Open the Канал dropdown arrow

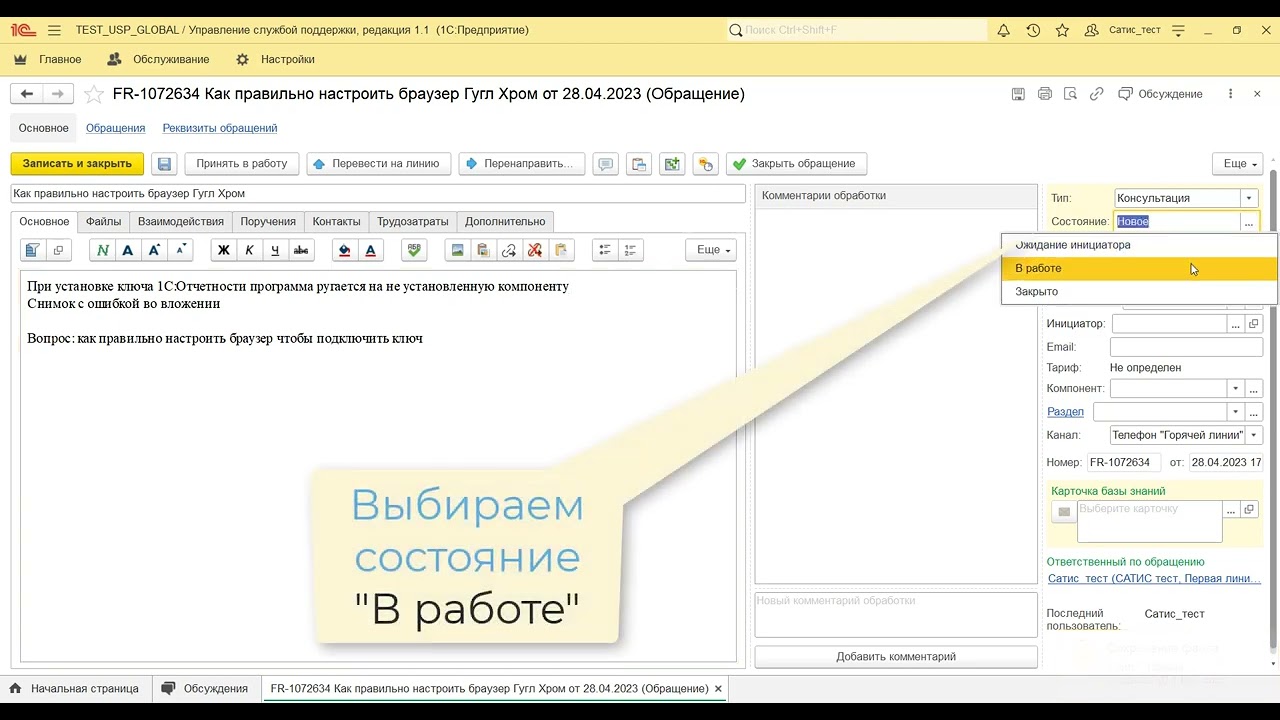click(1254, 435)
